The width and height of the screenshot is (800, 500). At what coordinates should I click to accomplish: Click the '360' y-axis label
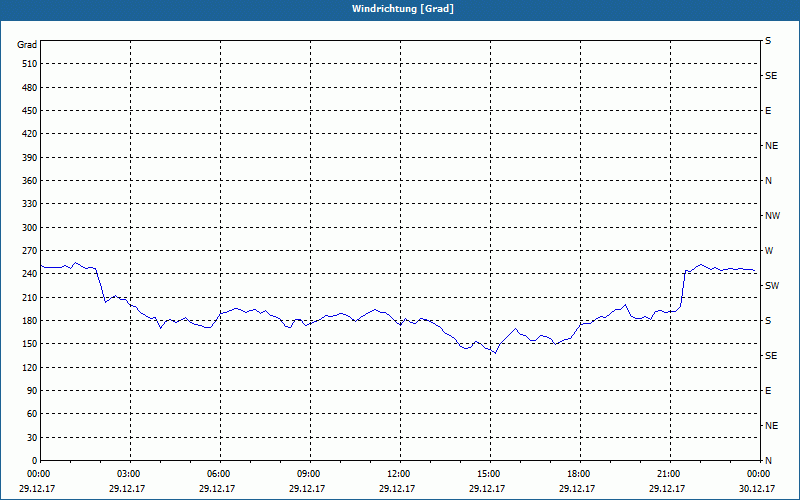(30, 181)
